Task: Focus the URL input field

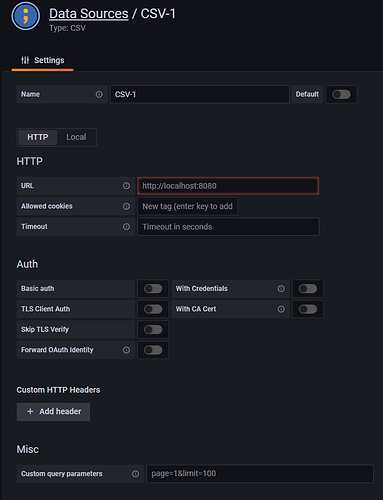Action: [x=228, y=186]
